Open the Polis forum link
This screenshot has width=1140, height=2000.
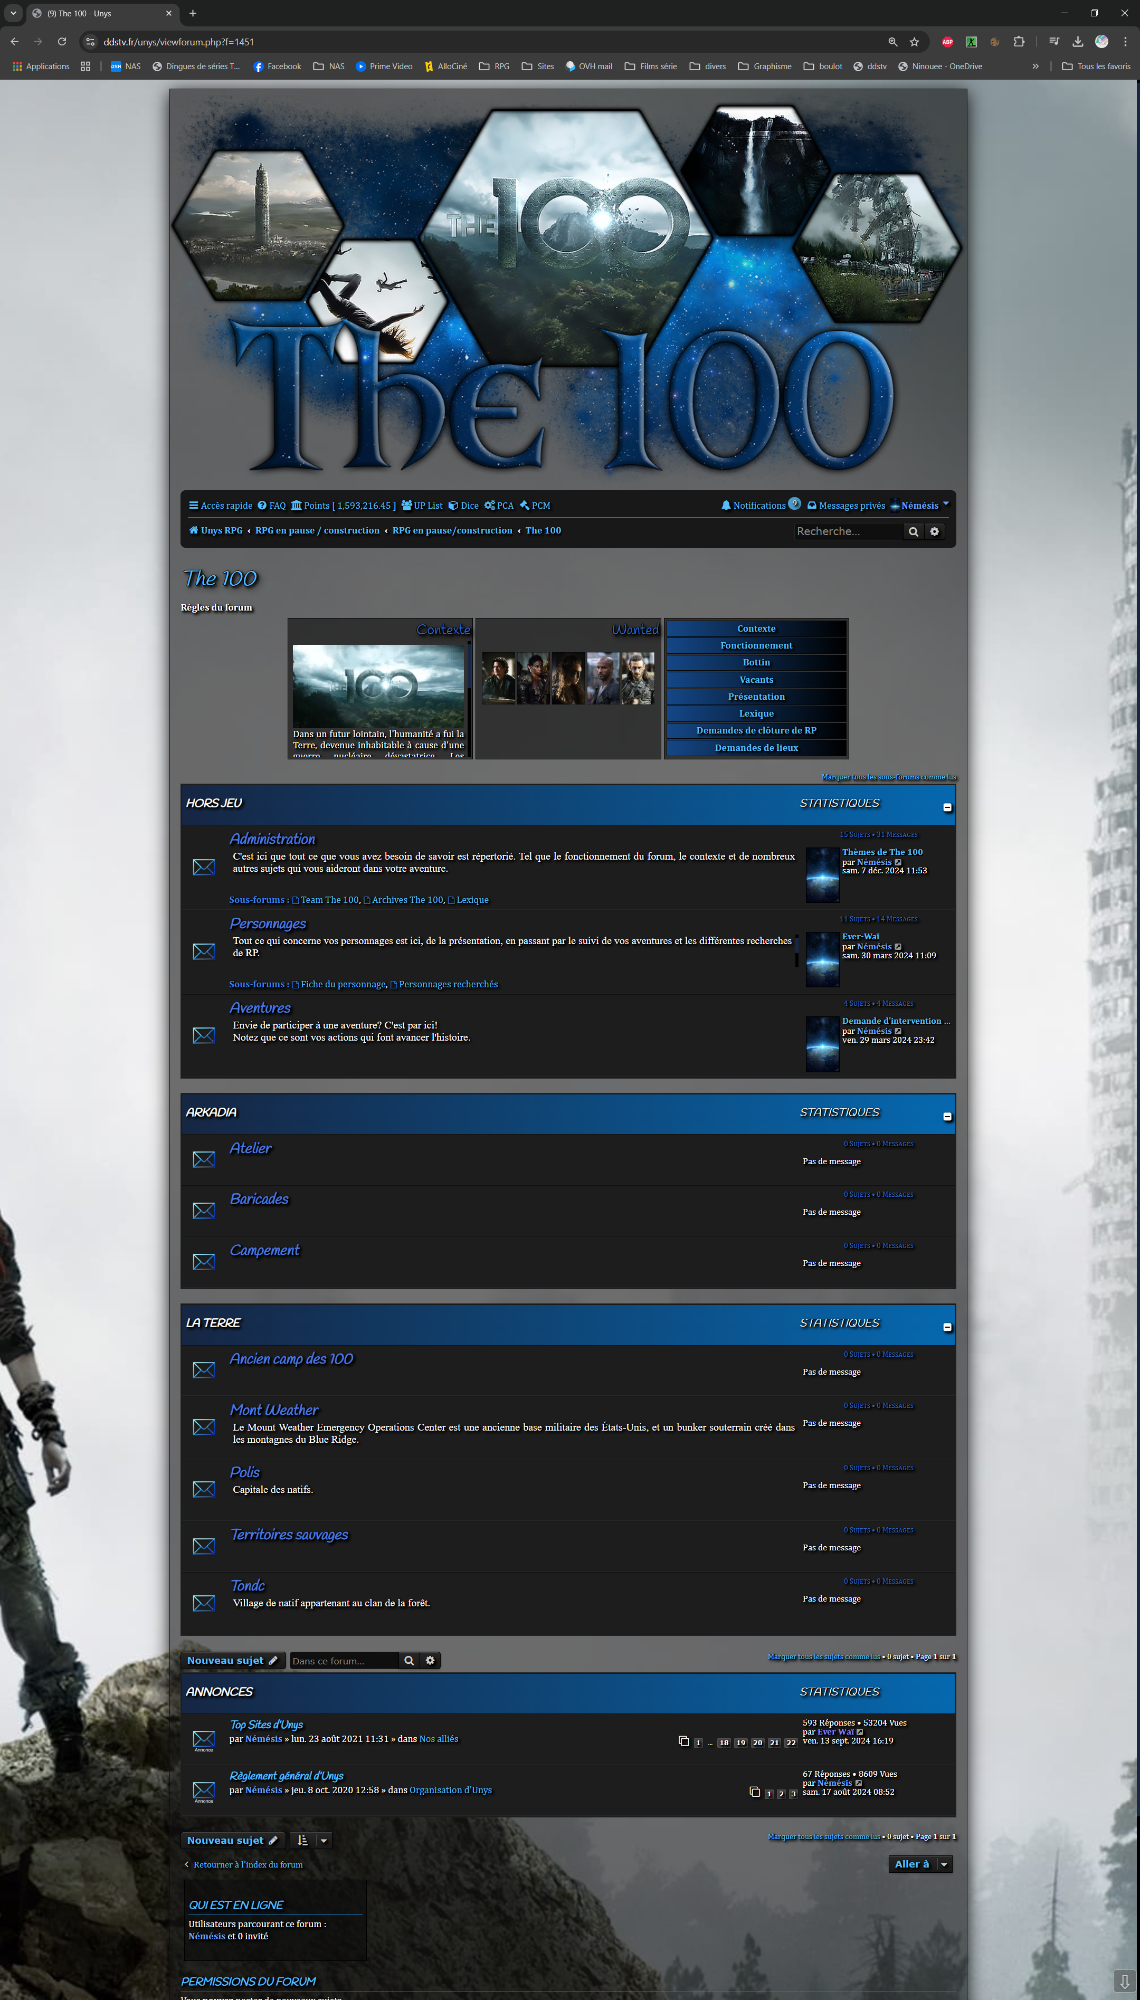point(244,1472)
